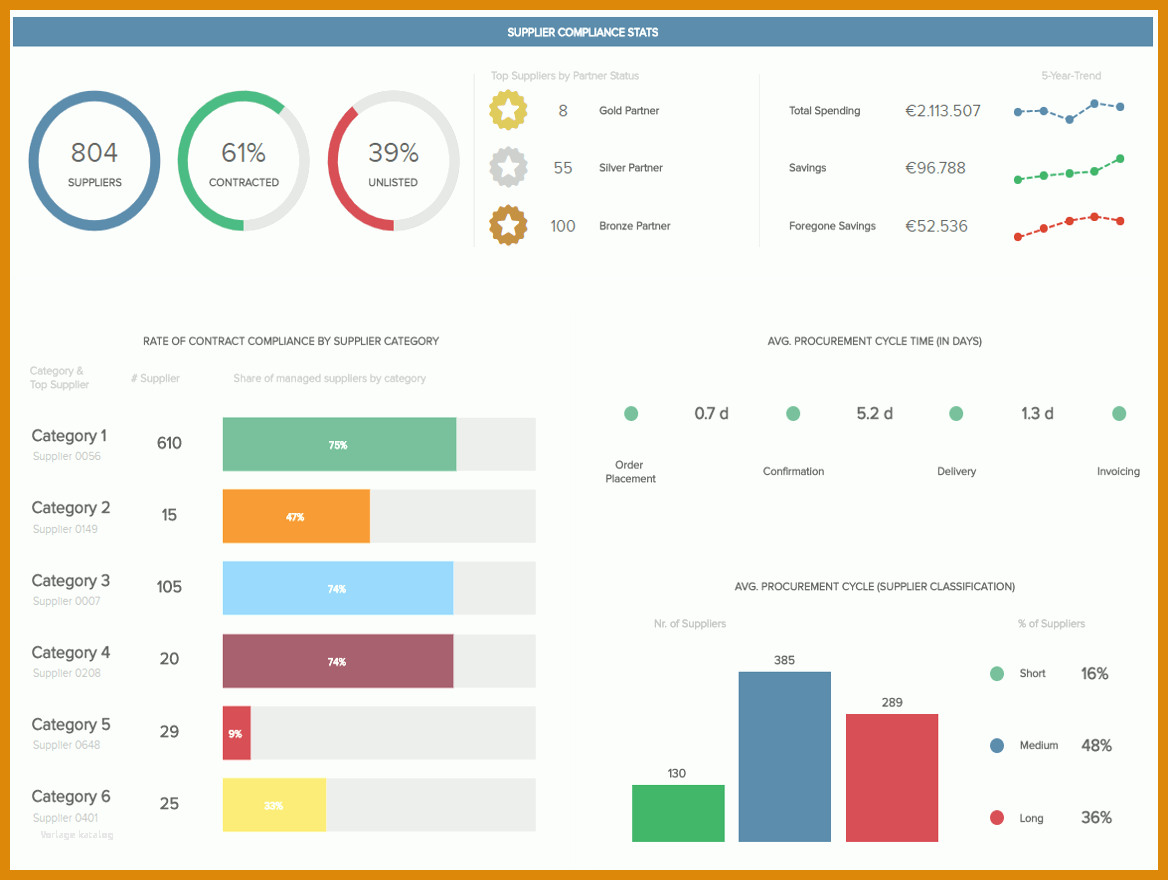This screenshot has width=1168, height=880.
Task: Click the '5-Year-Trend' column heading
Action: click(x=1071, y=75)
